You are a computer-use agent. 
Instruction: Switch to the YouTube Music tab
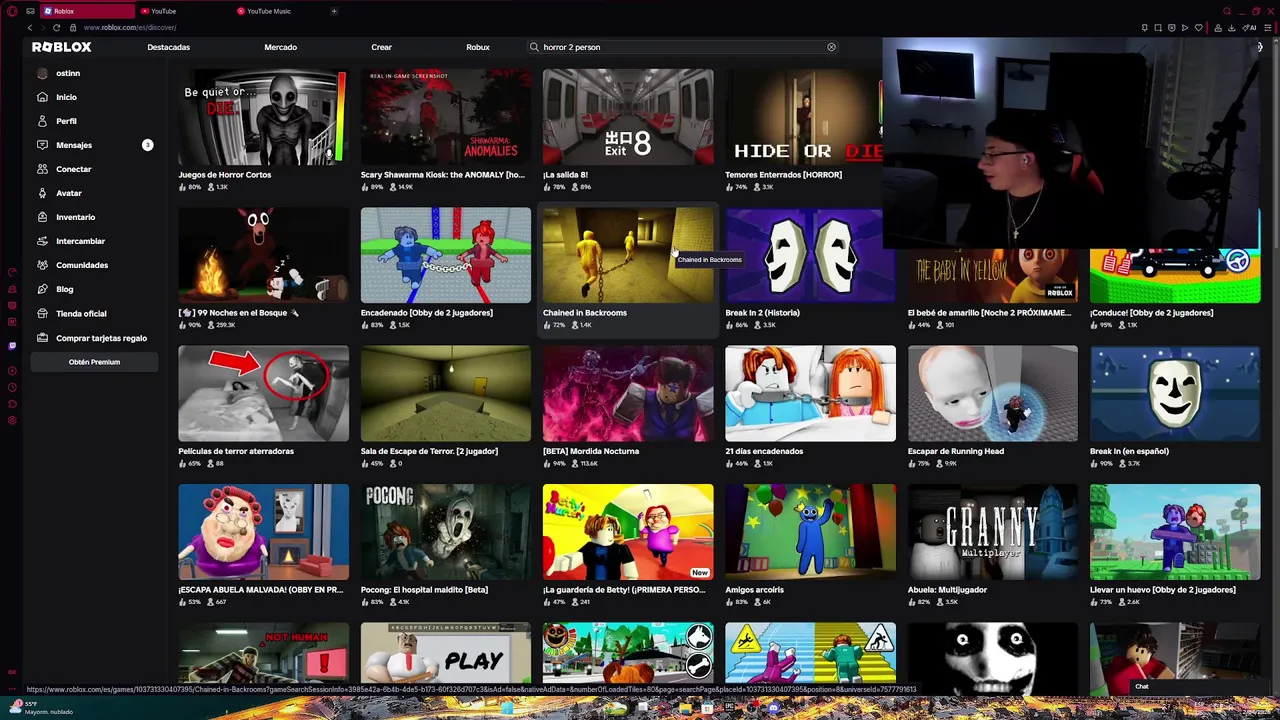[280, 11]
